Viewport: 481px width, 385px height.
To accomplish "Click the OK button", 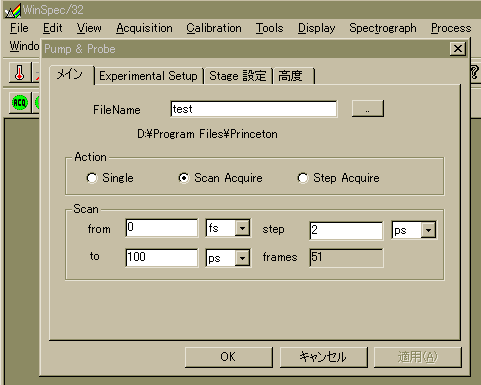I will (229, 357).
